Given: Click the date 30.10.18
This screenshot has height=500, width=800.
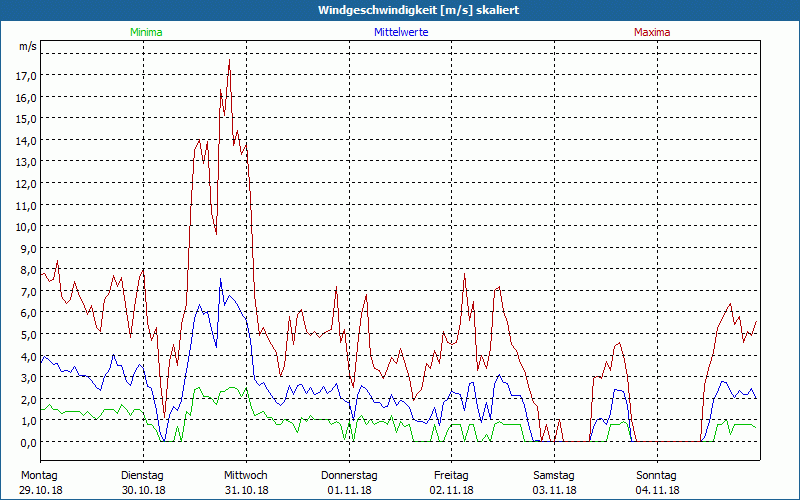Looking at the screenshot, I should 144,490.
